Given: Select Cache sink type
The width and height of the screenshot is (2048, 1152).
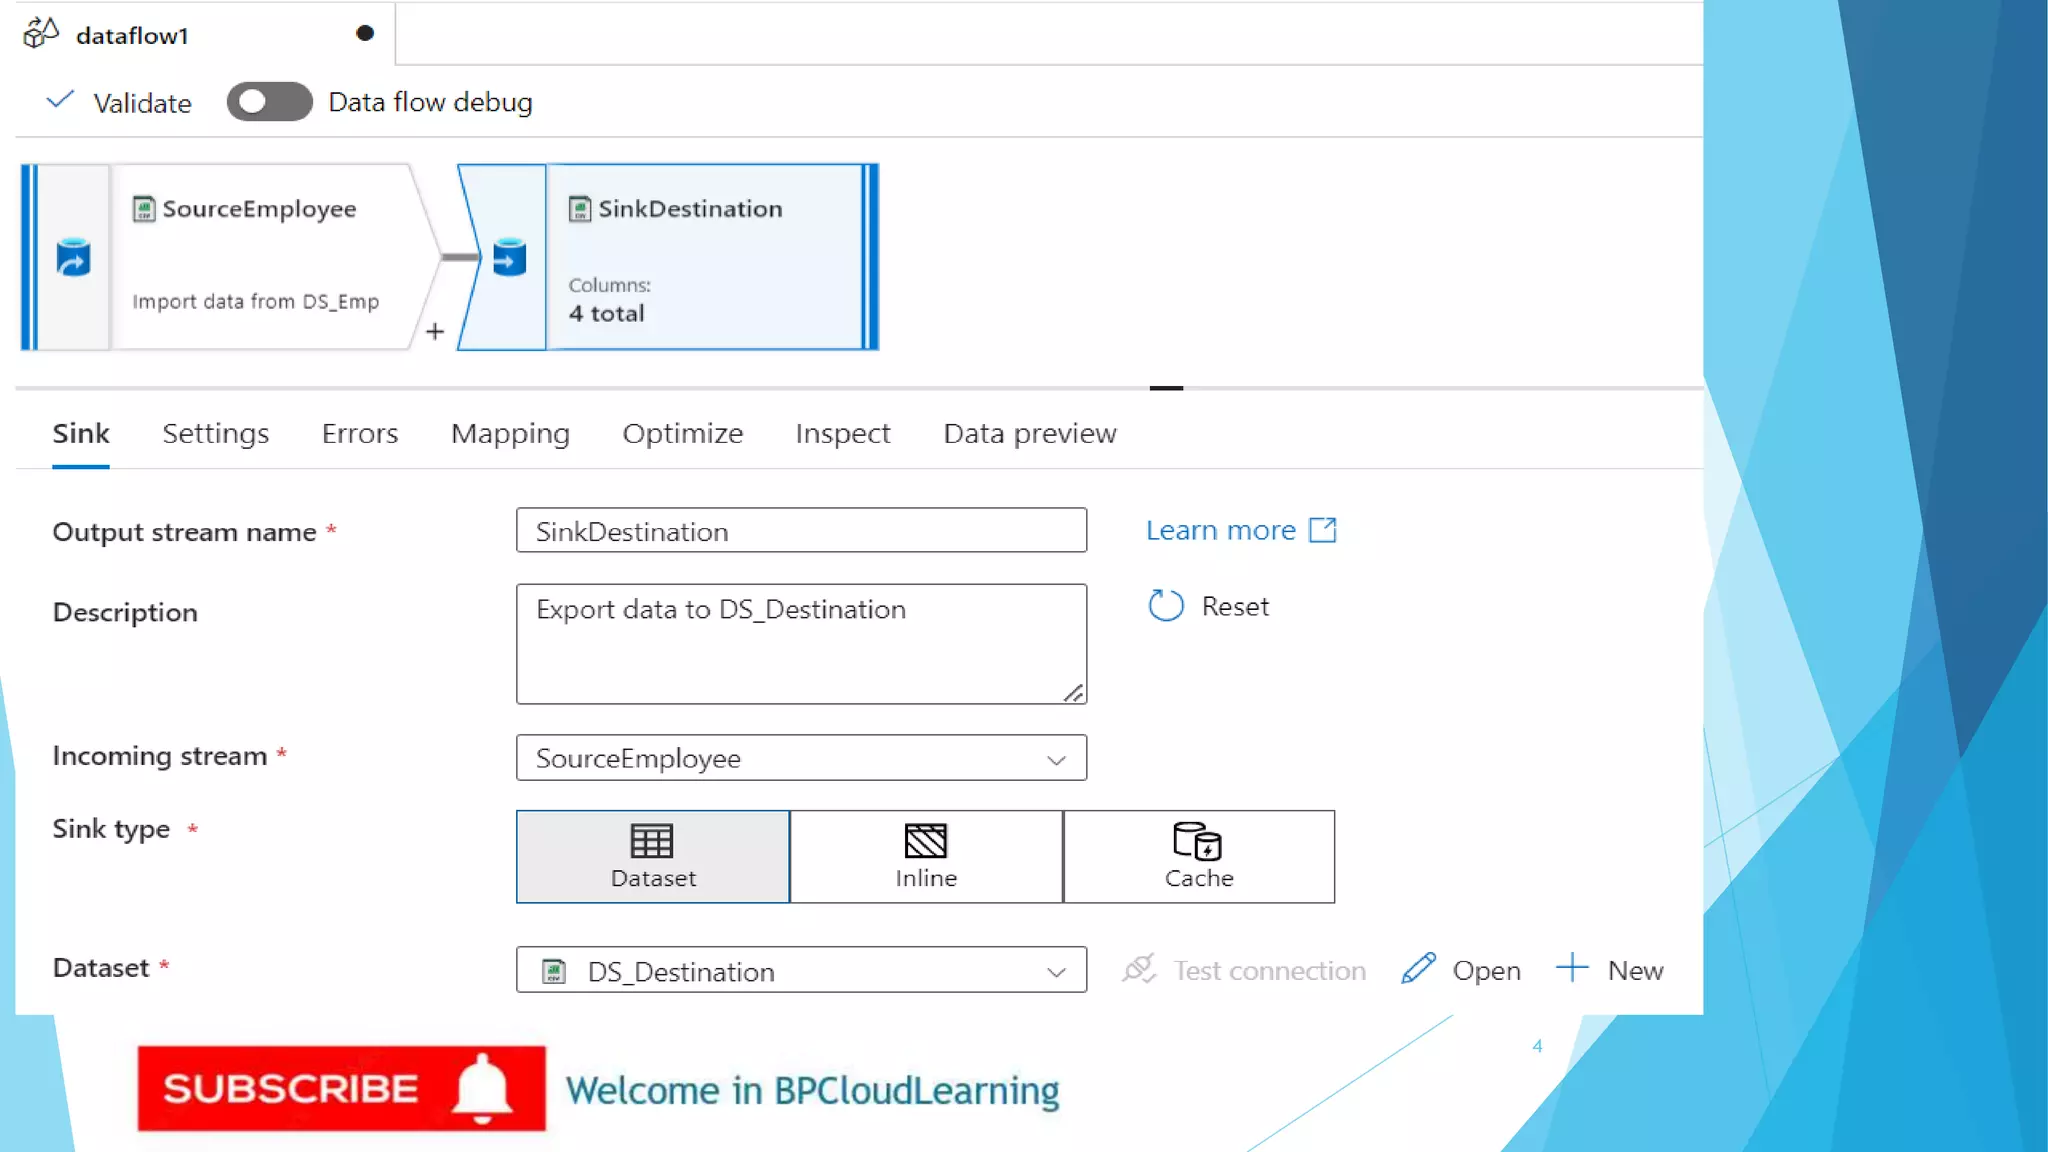Looking at the screenshot, I should pos(1198,857).
